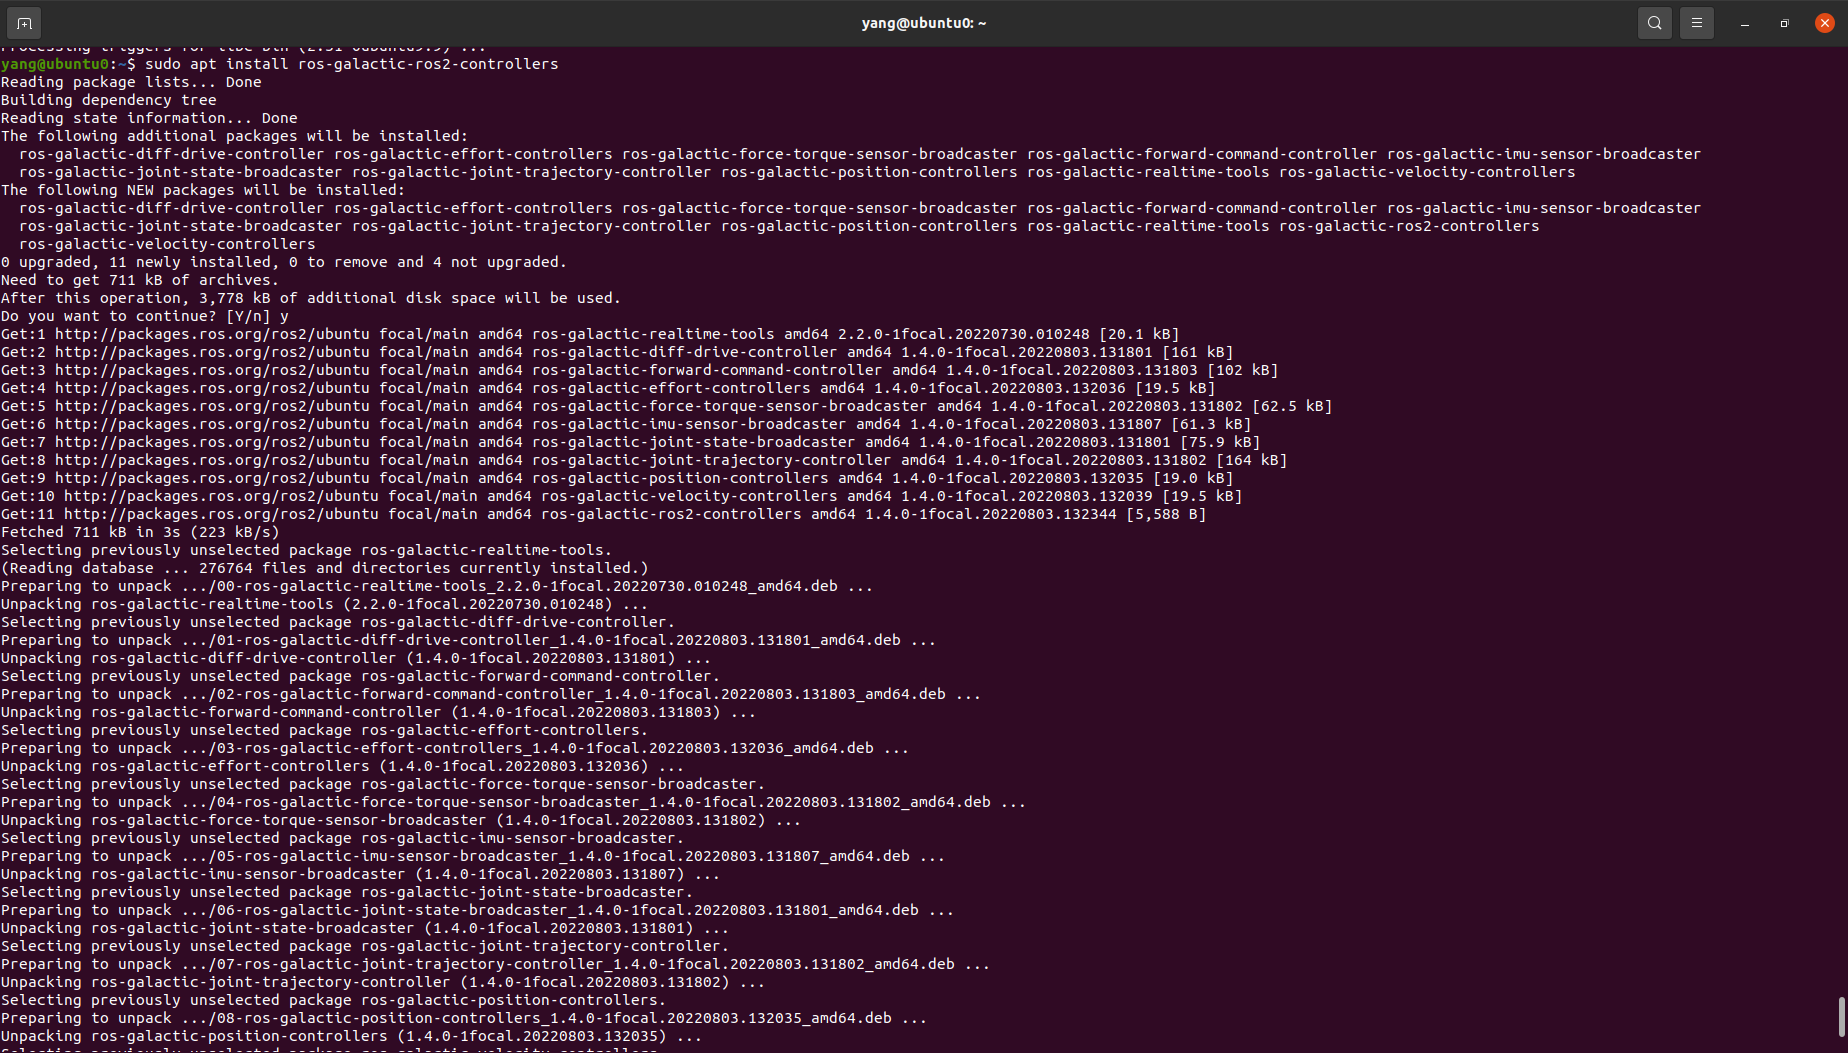Click 'Unpacking ros-galactic-force-torque-sensor-broadcaster' line
Viewport: 1848px width, 1053px height.
[x=401, y=820]
